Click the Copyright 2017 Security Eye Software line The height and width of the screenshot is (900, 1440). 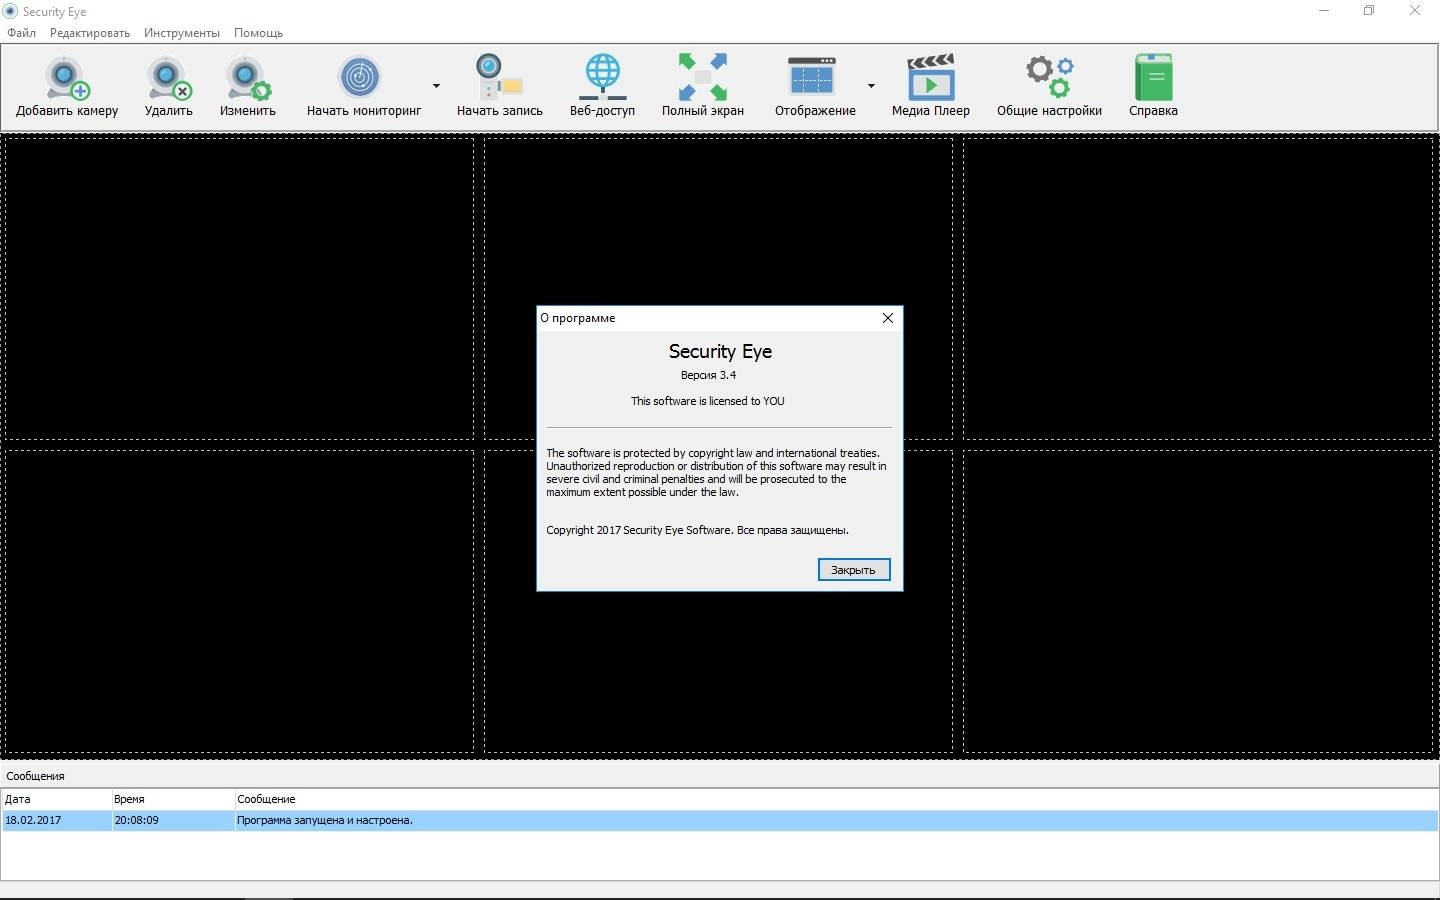[697, 530]
